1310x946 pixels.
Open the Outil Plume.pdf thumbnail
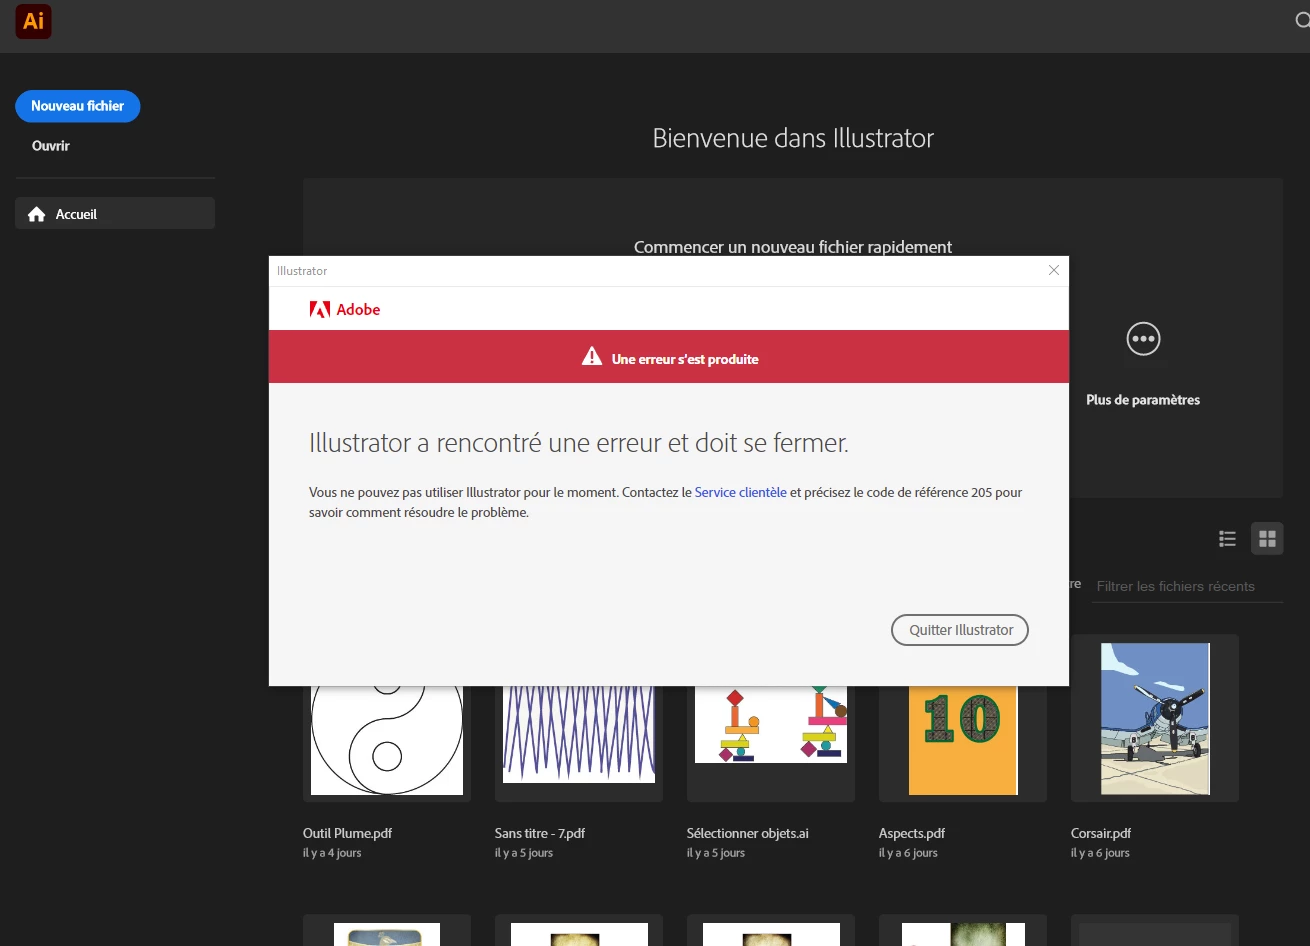click(387, 739)
